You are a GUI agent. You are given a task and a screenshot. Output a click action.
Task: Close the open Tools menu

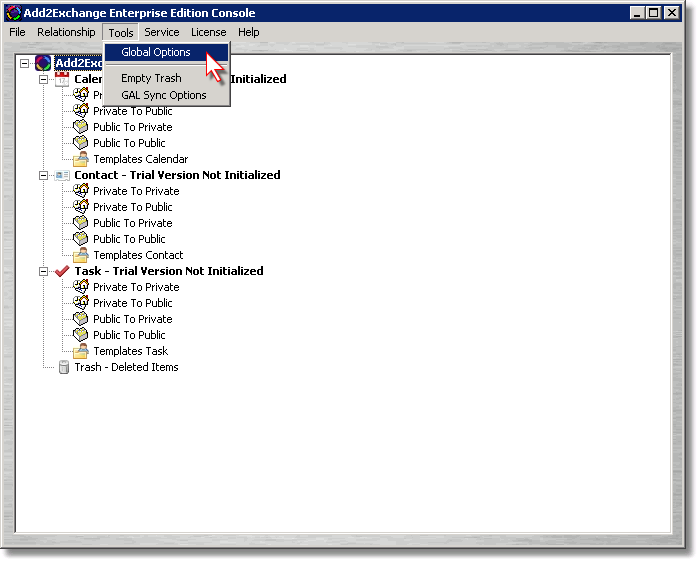(x=121, y=33)
